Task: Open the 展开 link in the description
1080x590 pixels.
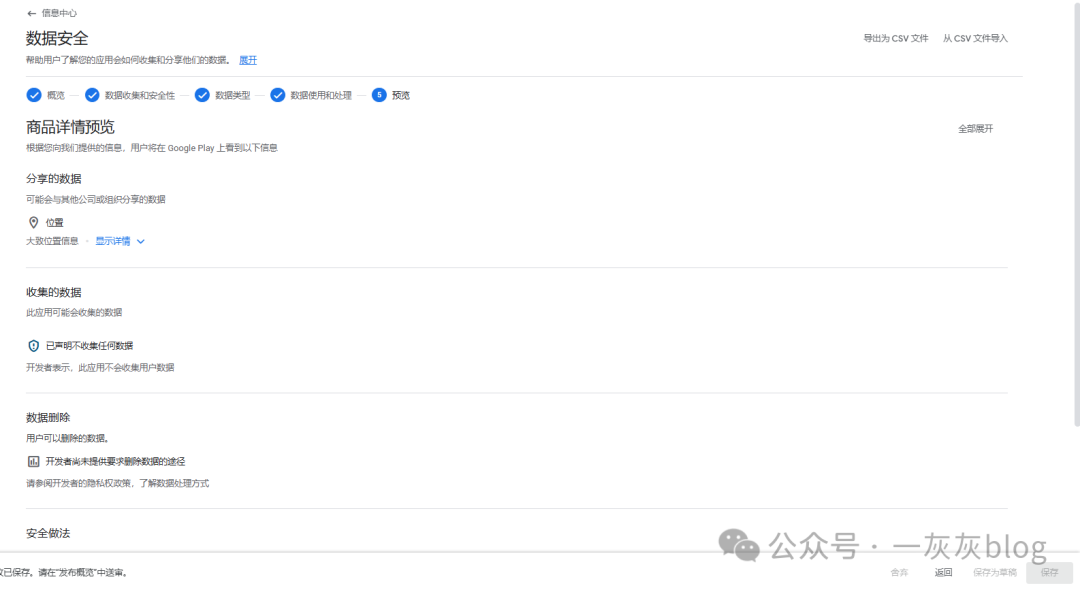Action: [x=247, y=60]
